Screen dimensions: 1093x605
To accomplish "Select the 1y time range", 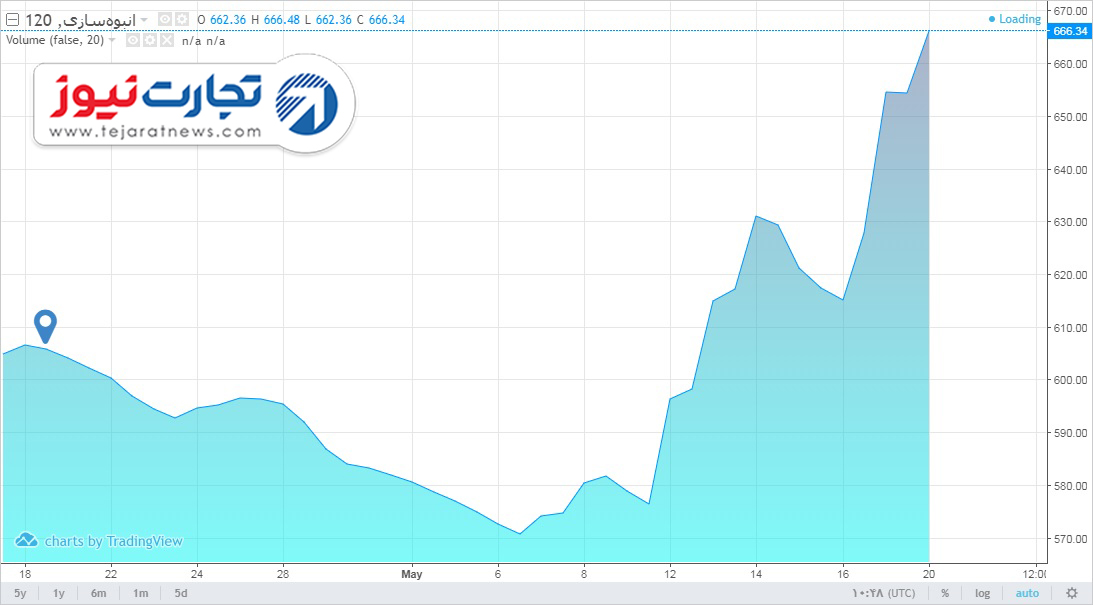I will click(59, 593).
